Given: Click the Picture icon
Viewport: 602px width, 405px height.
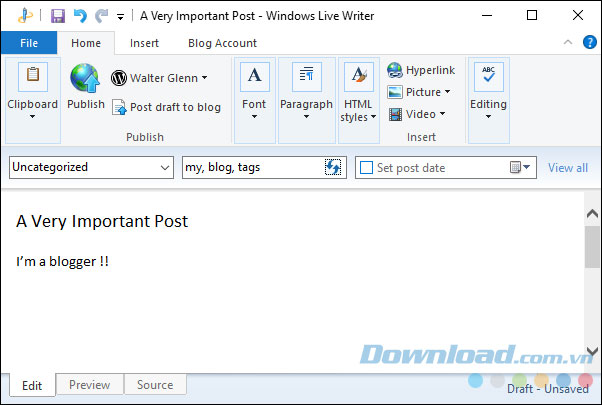Looking at the screenshot, I should pyautogui.click(x=395, y=92).
